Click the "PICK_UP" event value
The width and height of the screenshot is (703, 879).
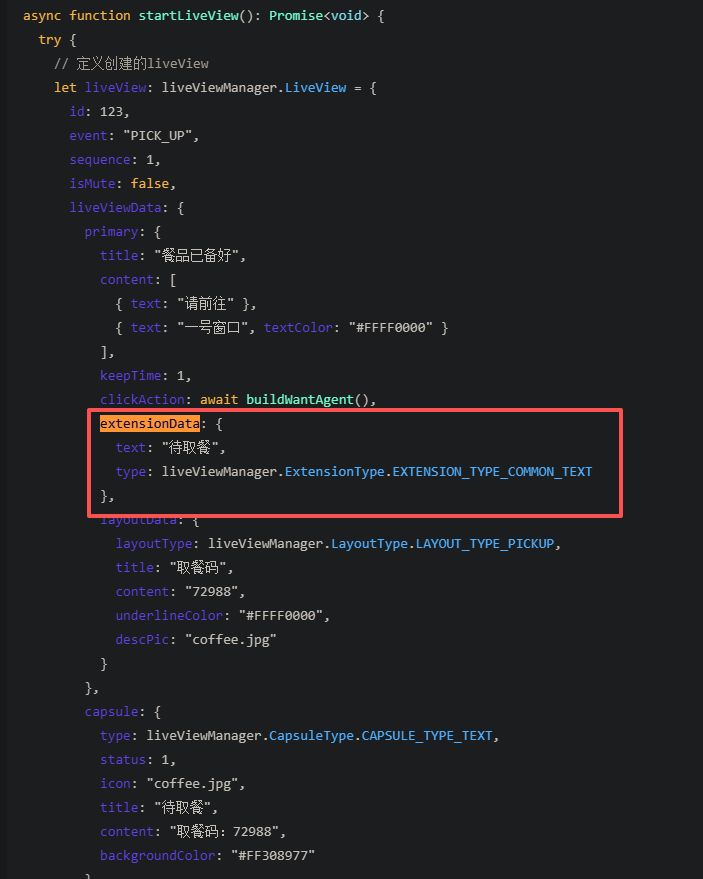158,136
